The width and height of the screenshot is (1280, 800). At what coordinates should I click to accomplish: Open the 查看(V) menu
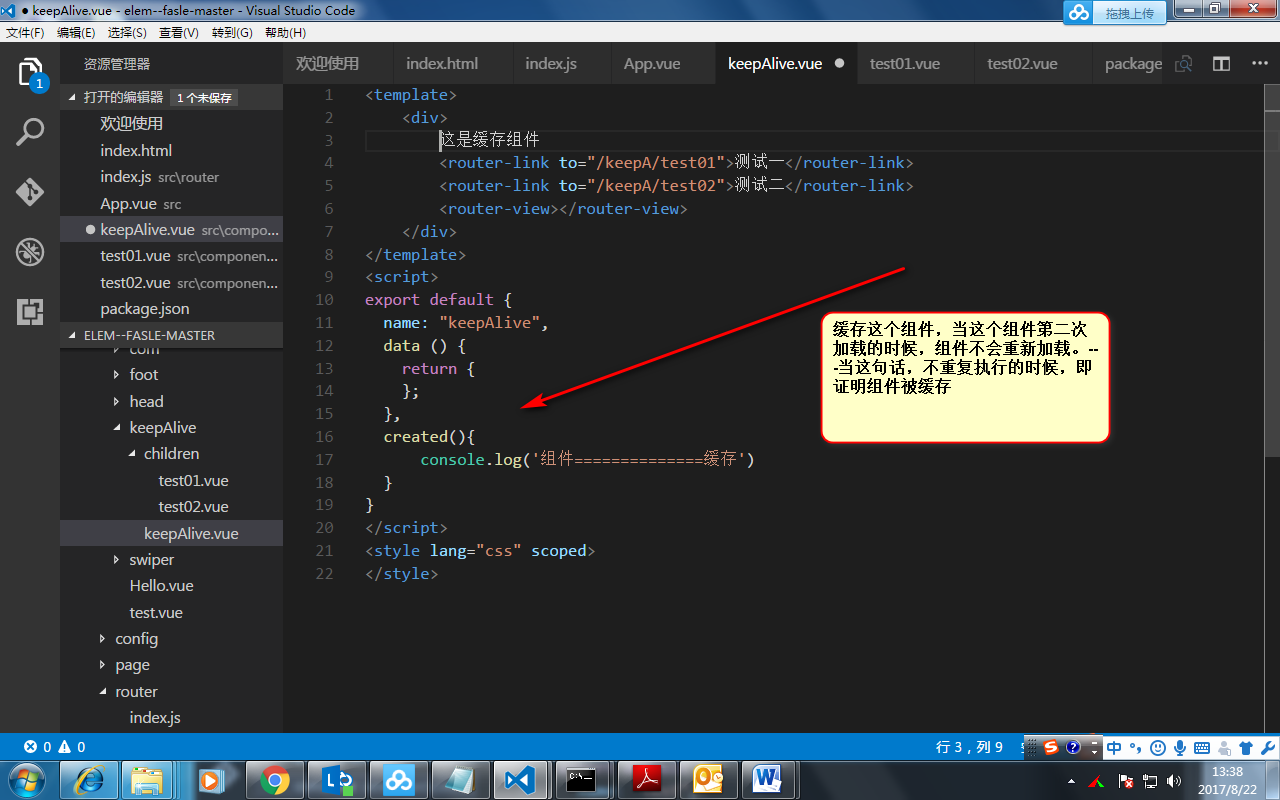pos(179,33)
